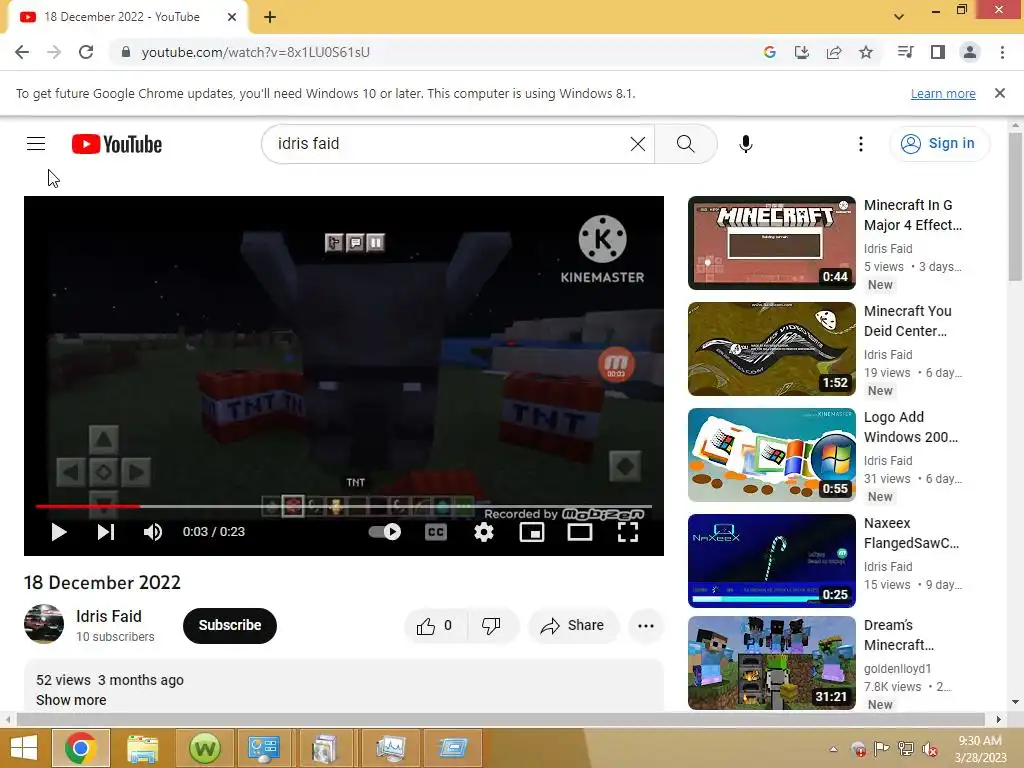Open the YouTube guide hamburger menu
Viewport: 1024px width, 768px height.
(36, 144)
